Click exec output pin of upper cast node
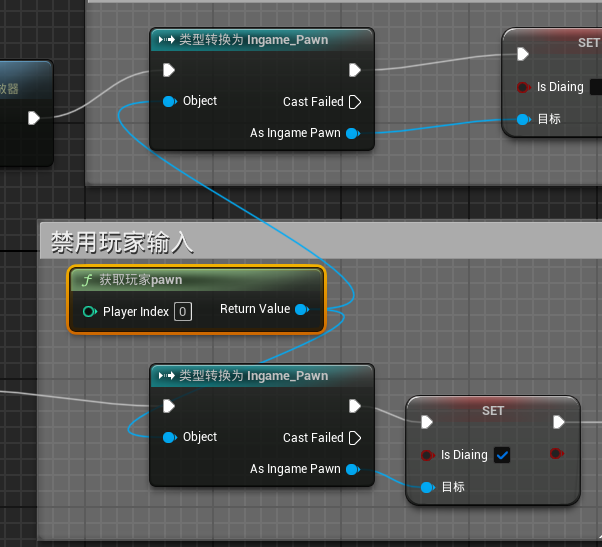This screenshot has height=547, width=602. point(355,70)
